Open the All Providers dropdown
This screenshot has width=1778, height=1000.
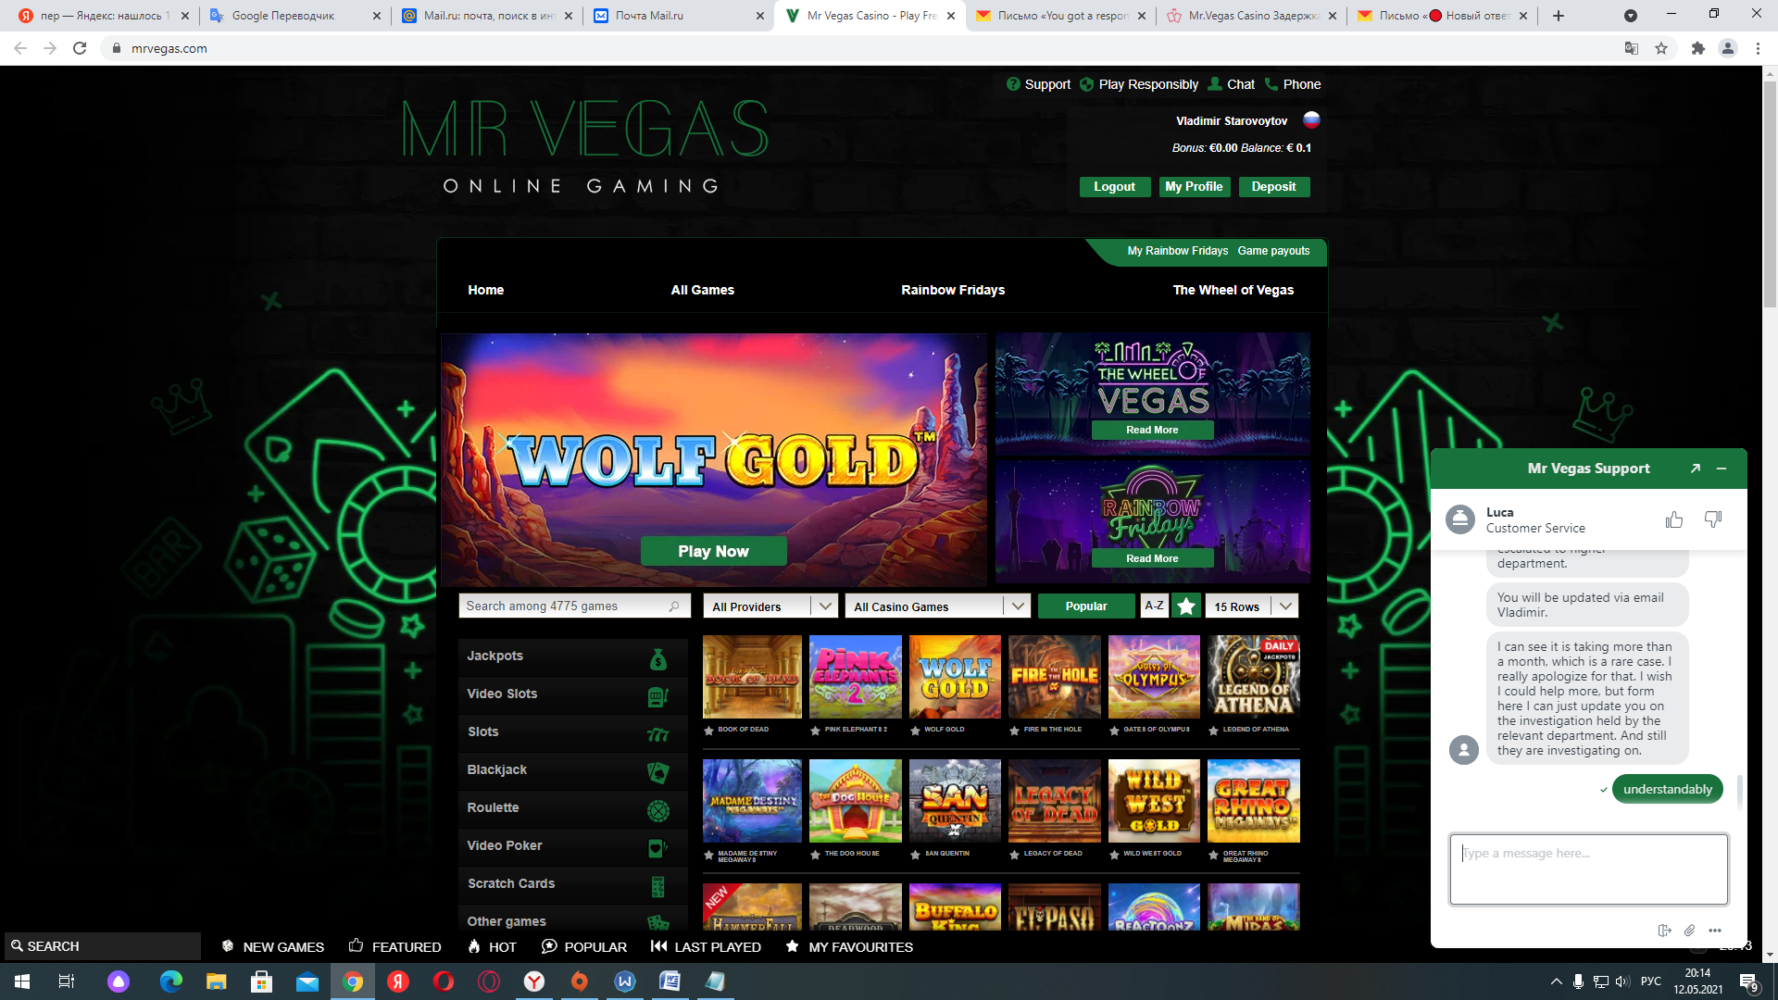pos(770,606)
